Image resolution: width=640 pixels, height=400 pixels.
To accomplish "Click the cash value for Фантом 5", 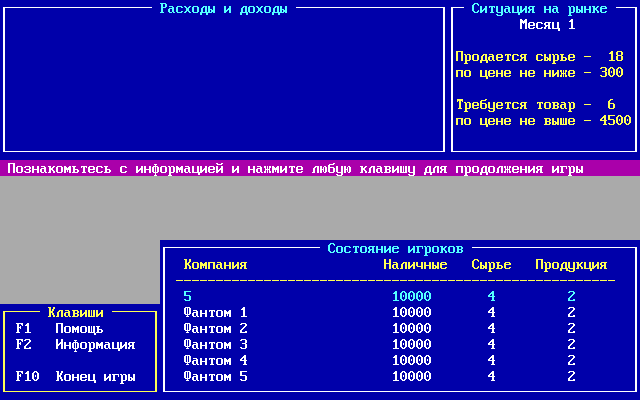I will point(411,376).
